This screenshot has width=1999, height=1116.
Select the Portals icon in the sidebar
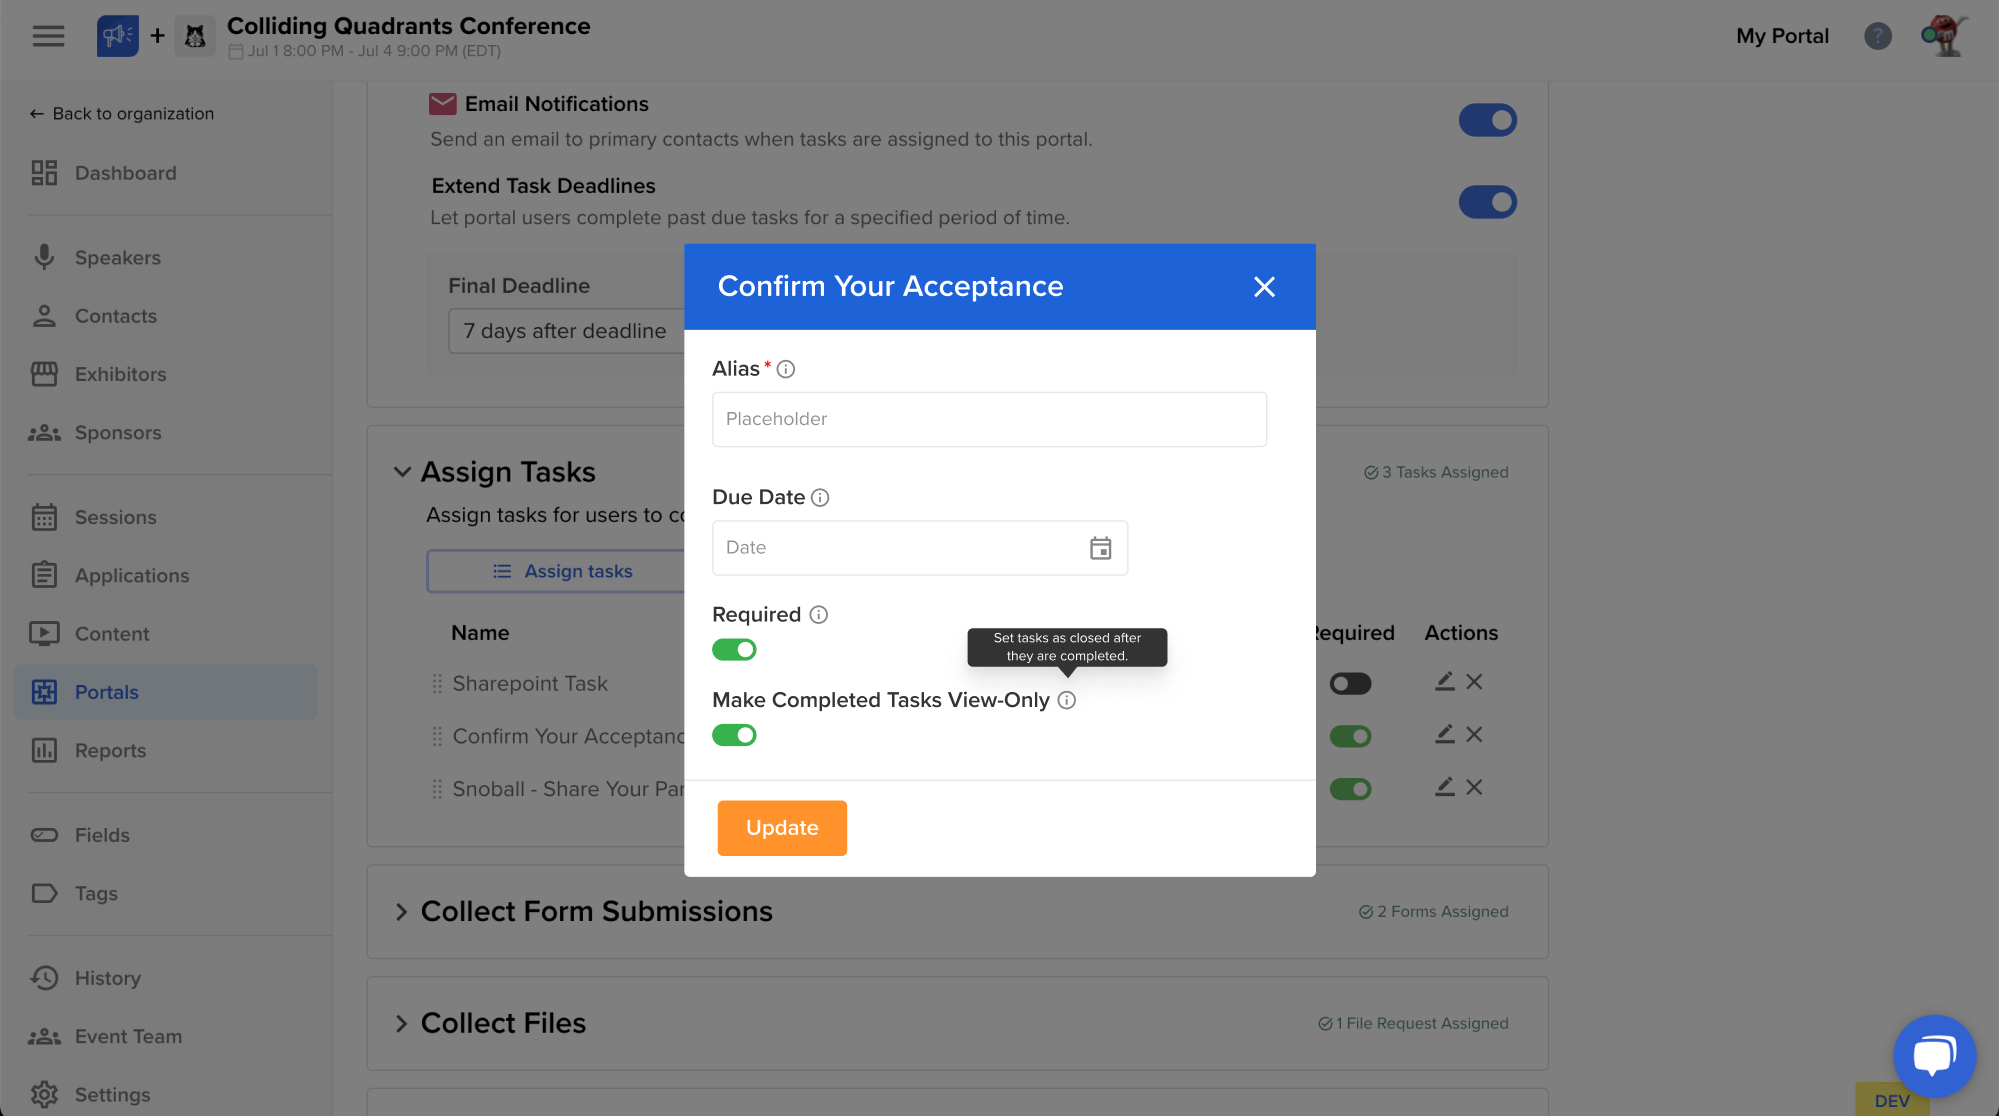44,691
